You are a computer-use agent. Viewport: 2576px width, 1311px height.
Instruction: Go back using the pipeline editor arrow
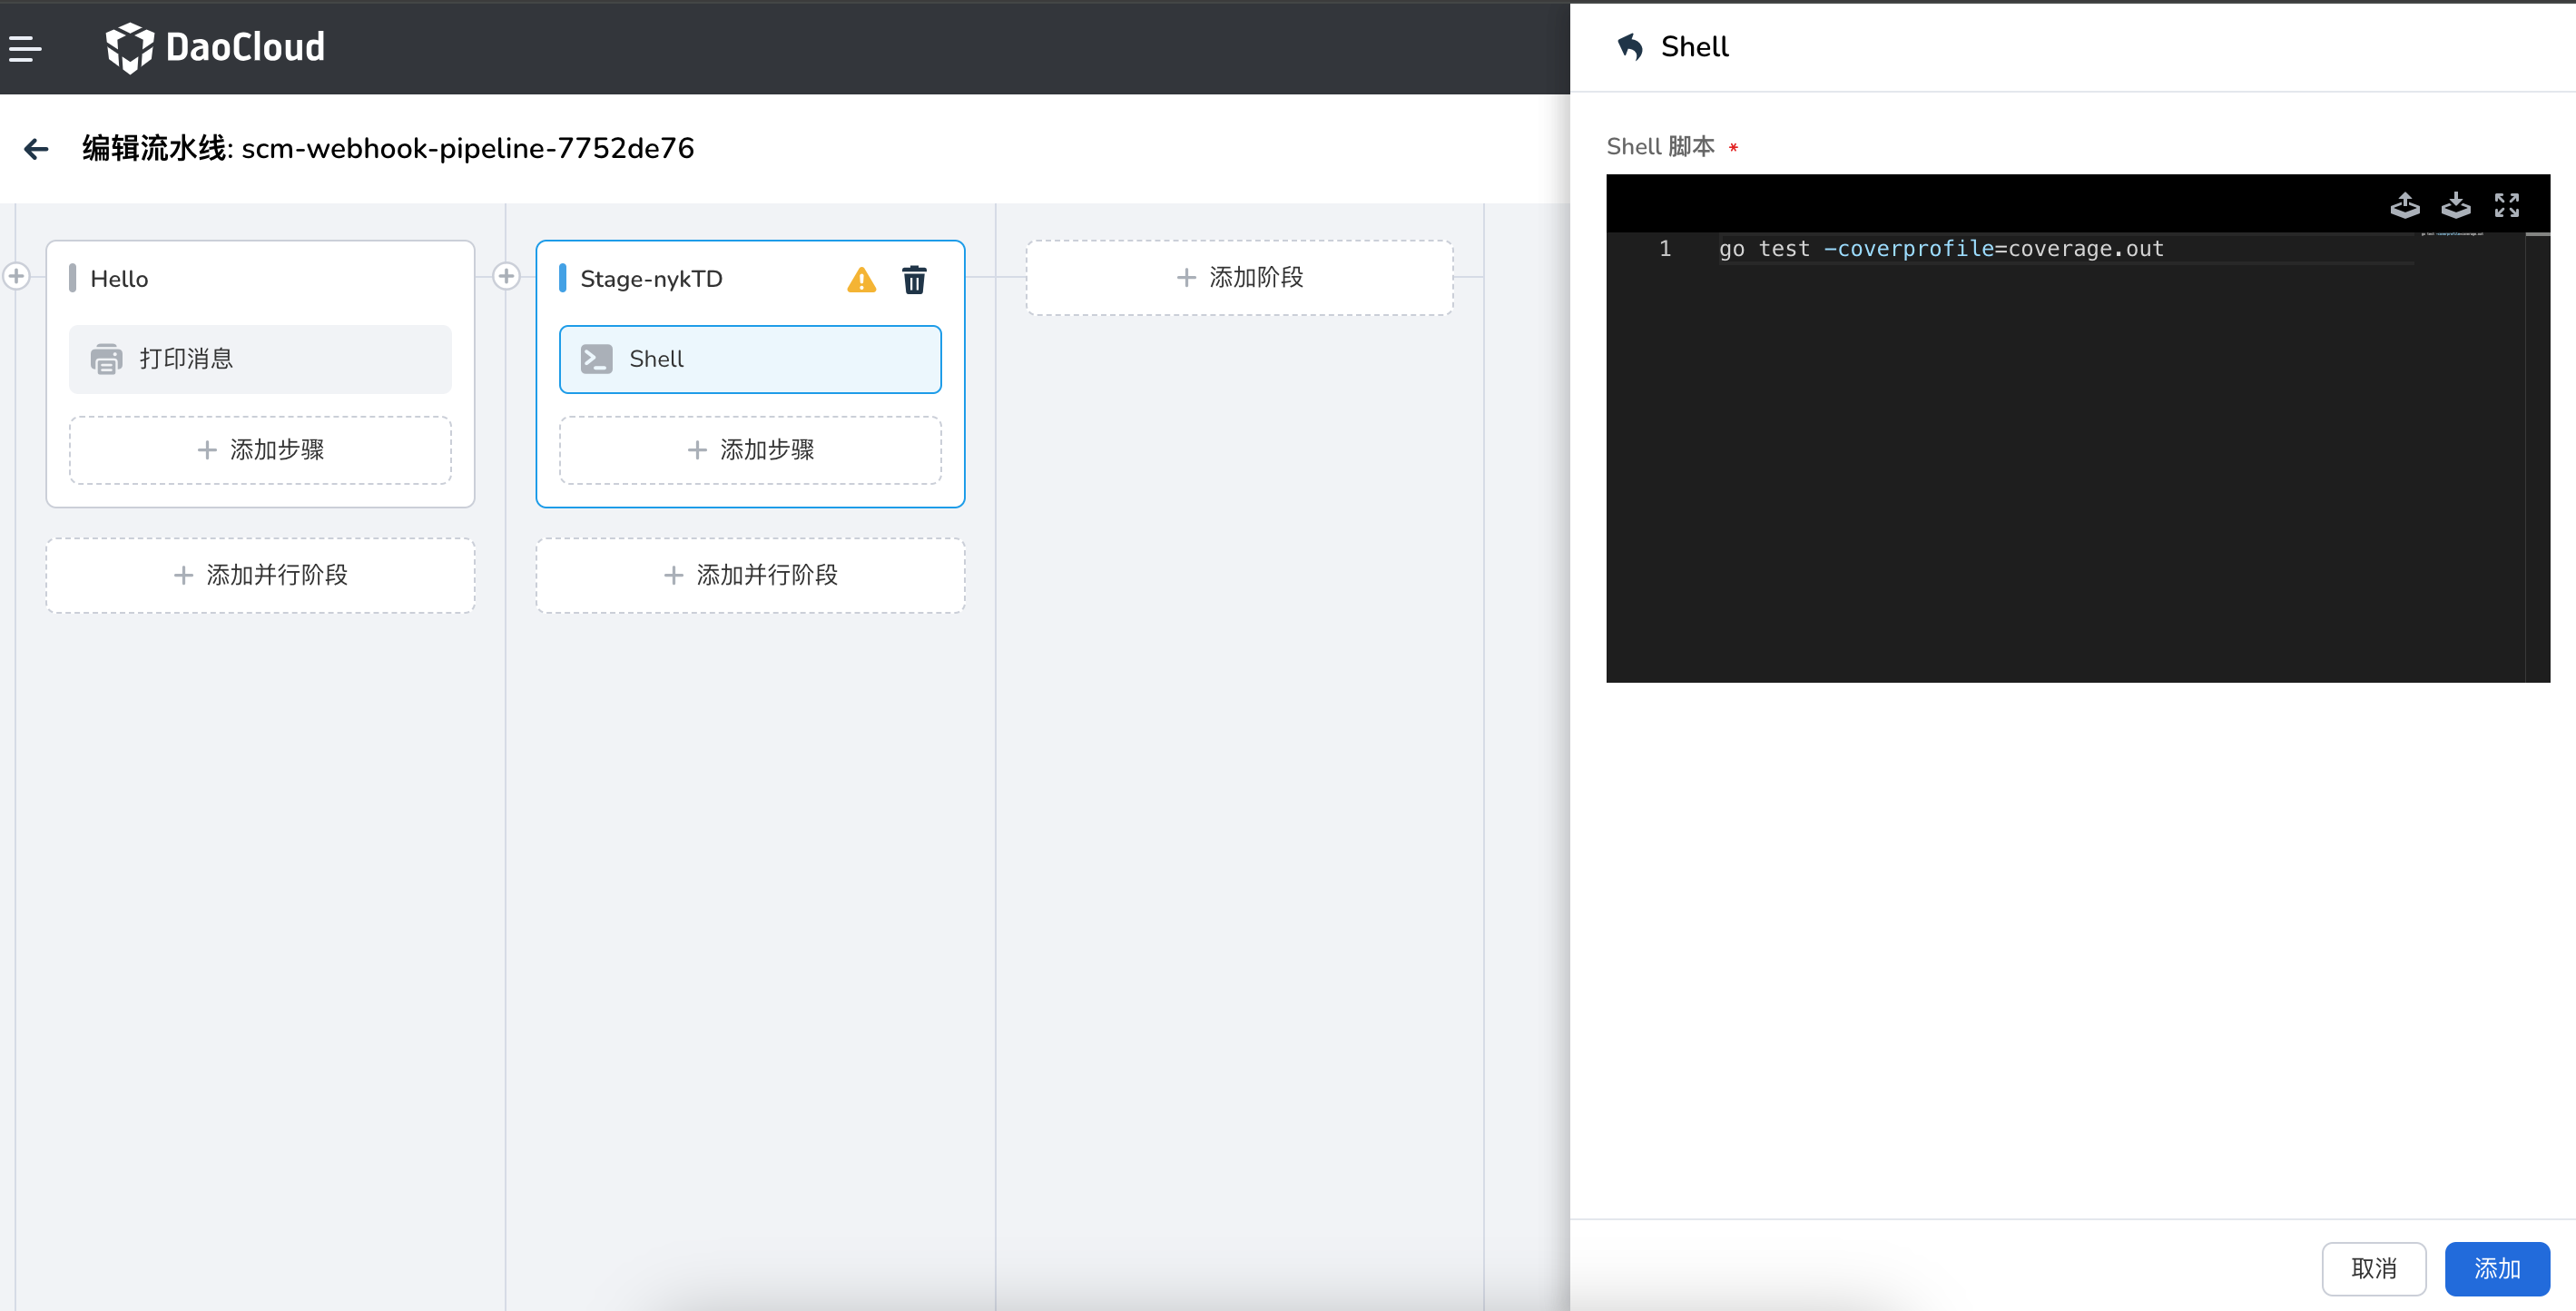tap(36, 149)
